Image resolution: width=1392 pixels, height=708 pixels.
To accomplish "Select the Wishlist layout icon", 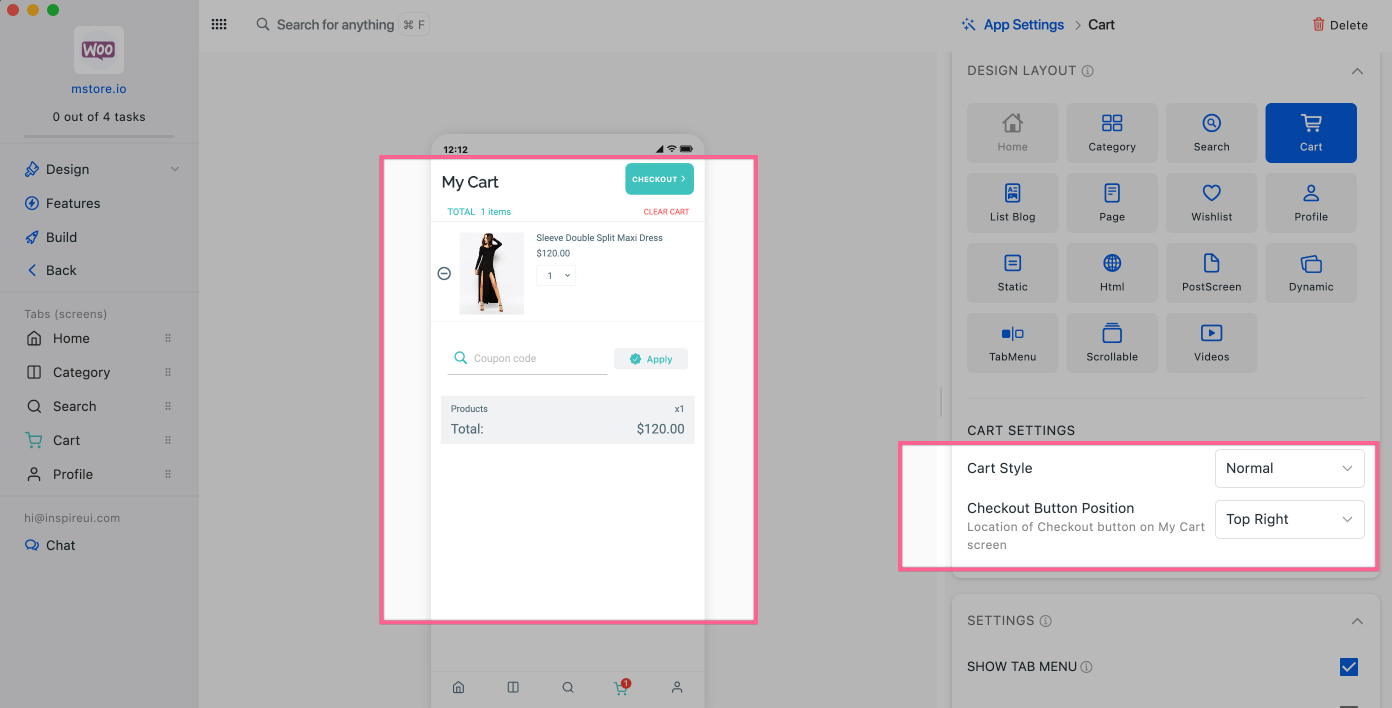I will pos(1211,203).
